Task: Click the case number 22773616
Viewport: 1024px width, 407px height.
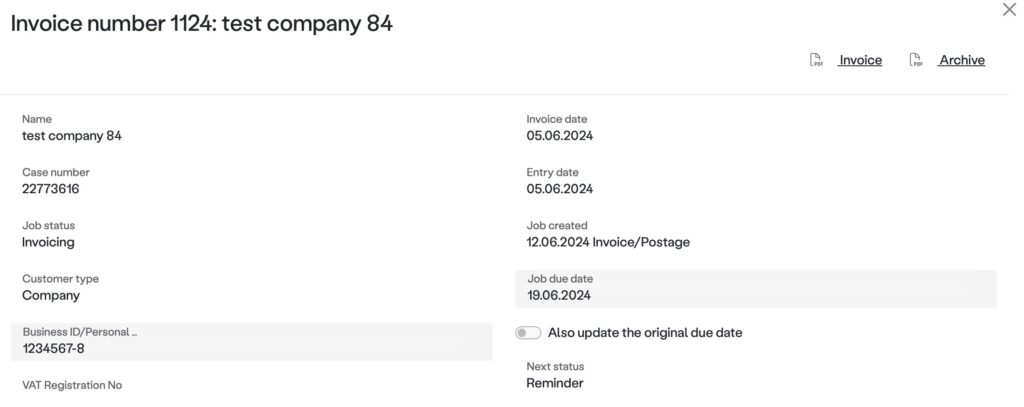Action: click(51, 188)
